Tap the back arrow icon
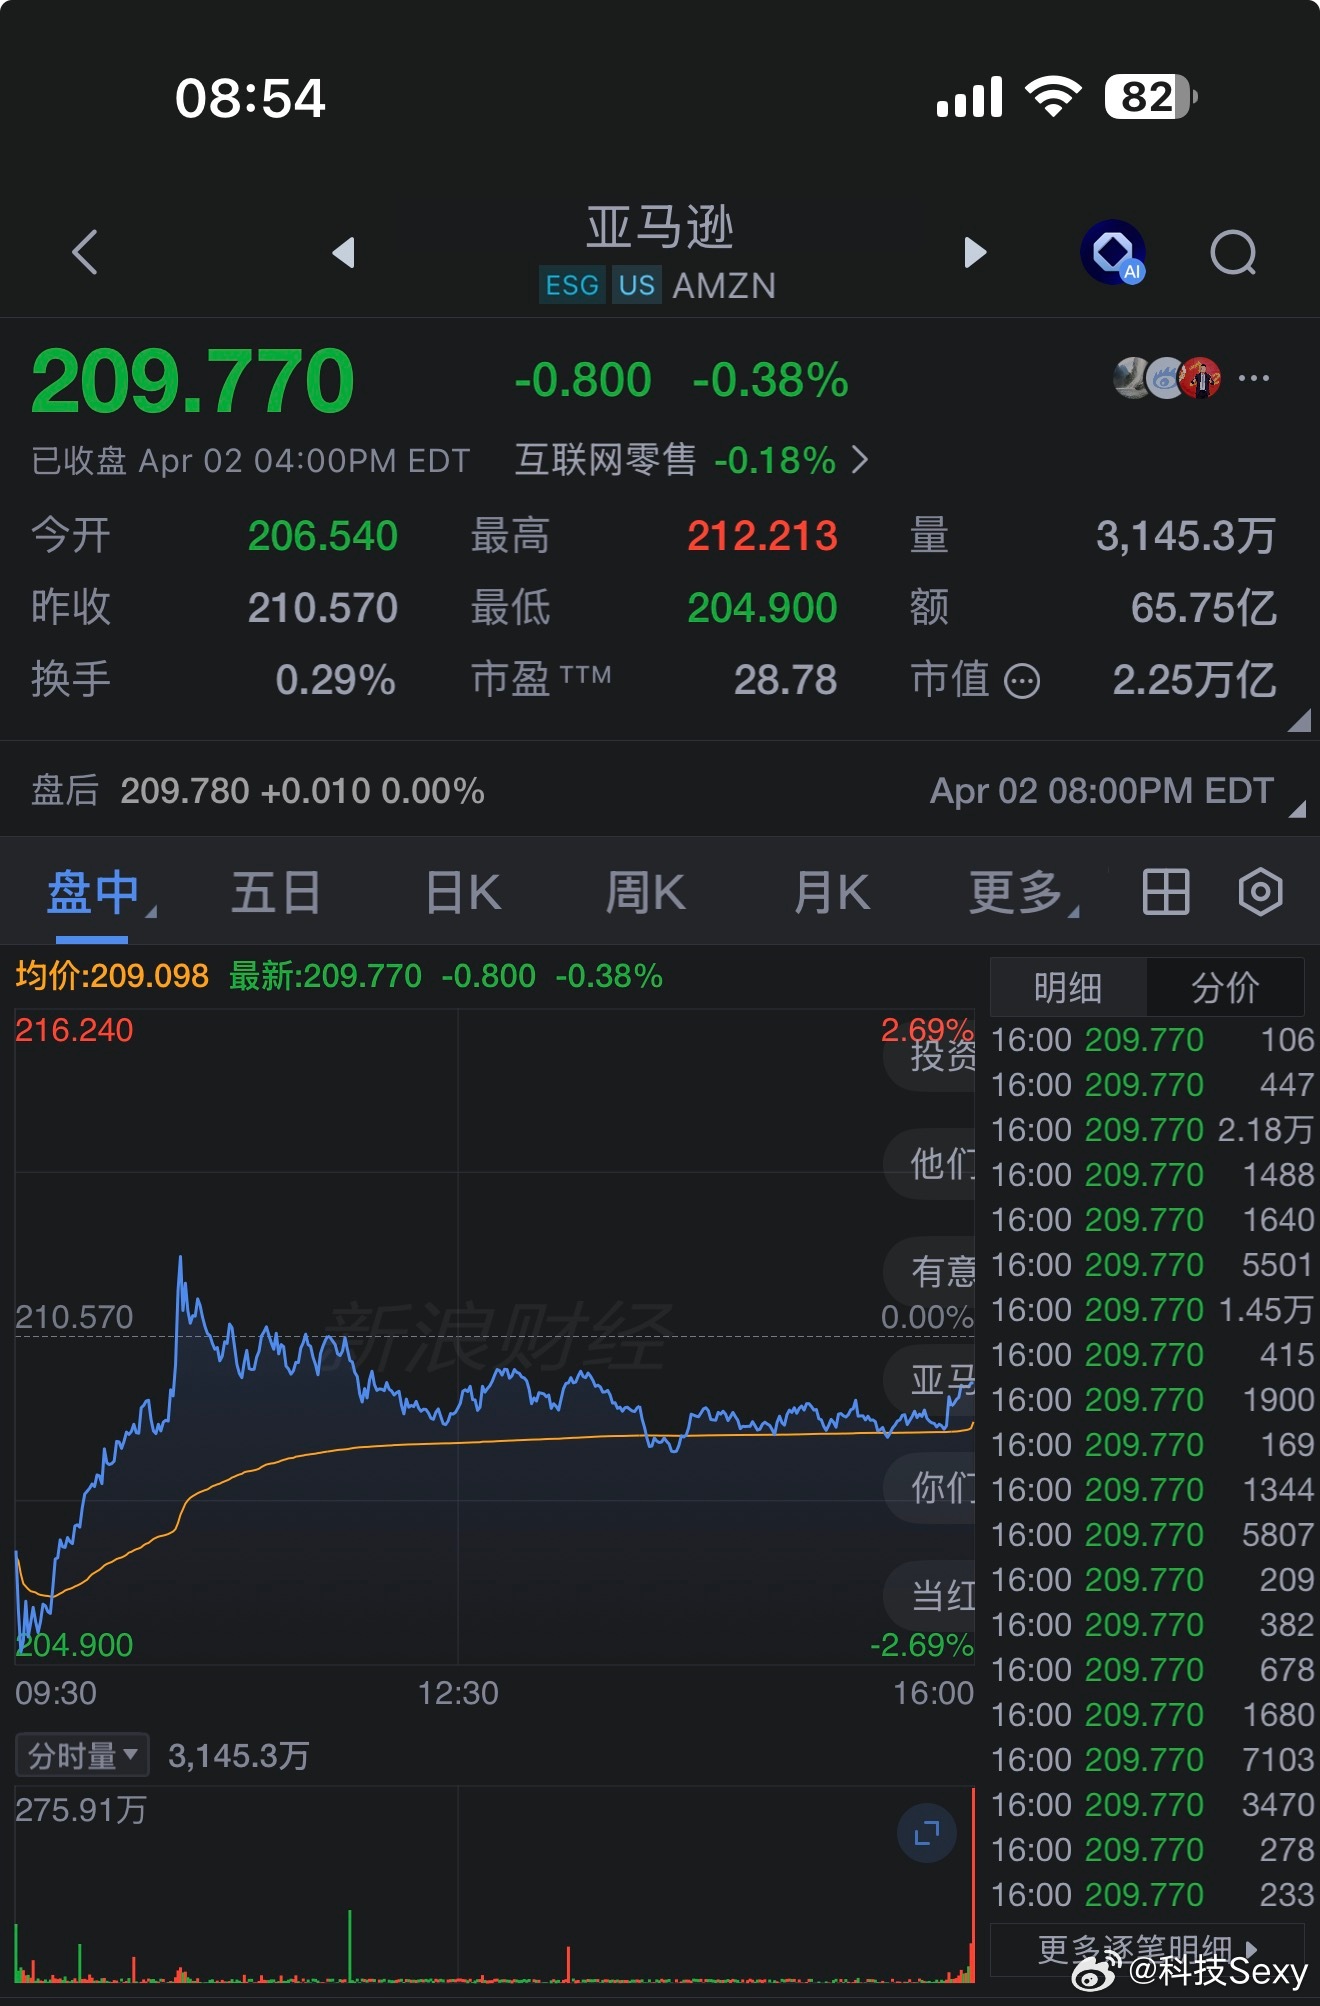This screenshot has height=2006, width=1320. tap(86, 252)
